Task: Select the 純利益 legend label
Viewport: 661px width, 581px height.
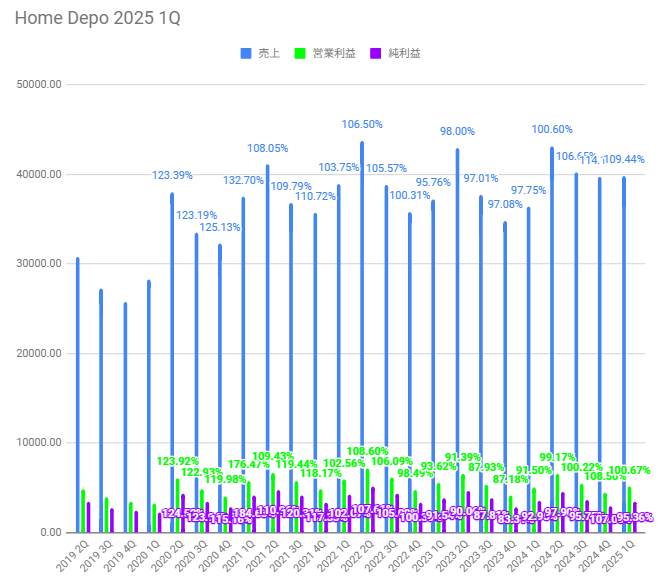Action: coord(404,54)
